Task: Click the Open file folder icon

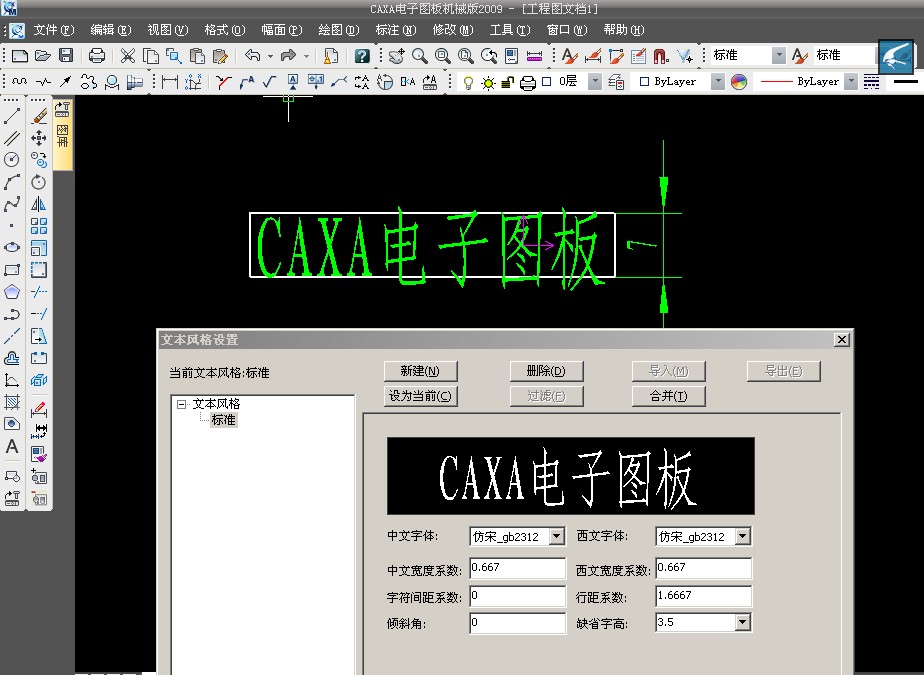Action: [x=42, y=55]
